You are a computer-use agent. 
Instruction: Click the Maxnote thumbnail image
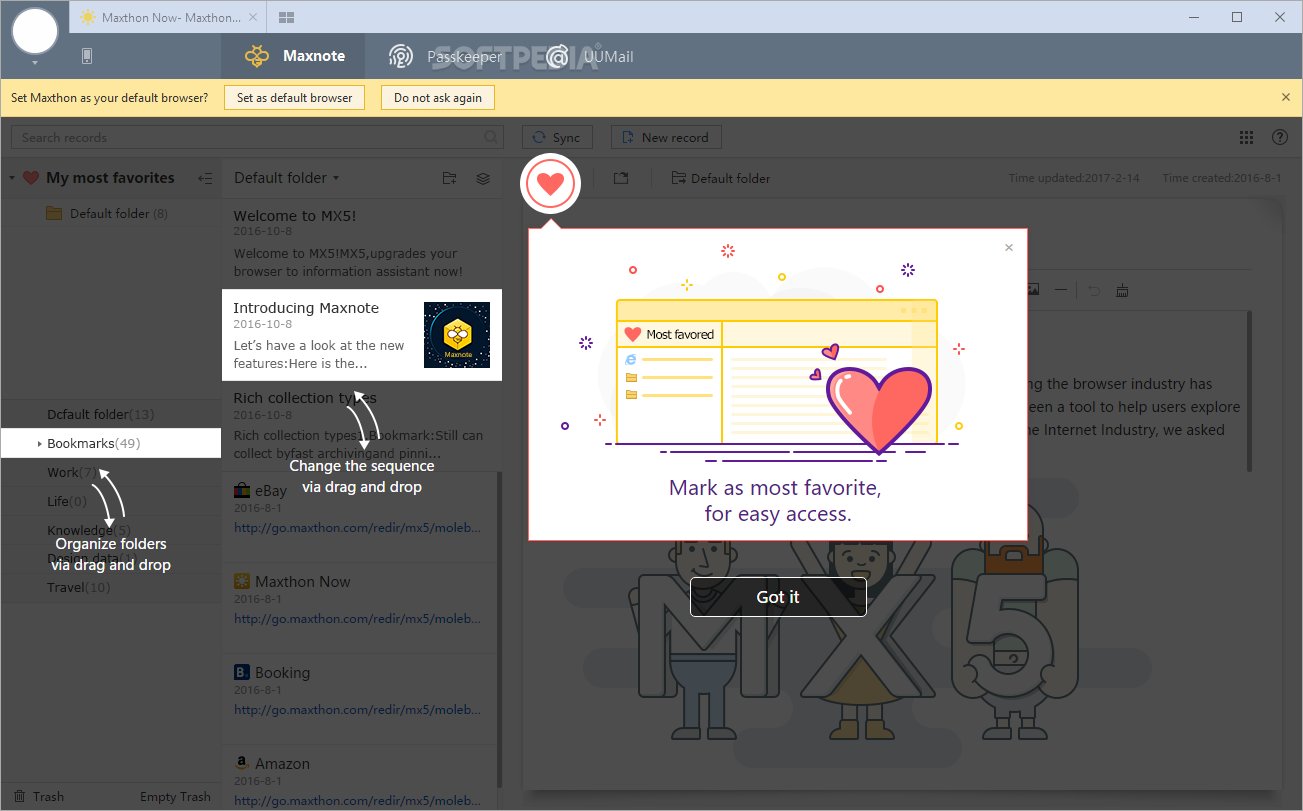tap(457, 335)
